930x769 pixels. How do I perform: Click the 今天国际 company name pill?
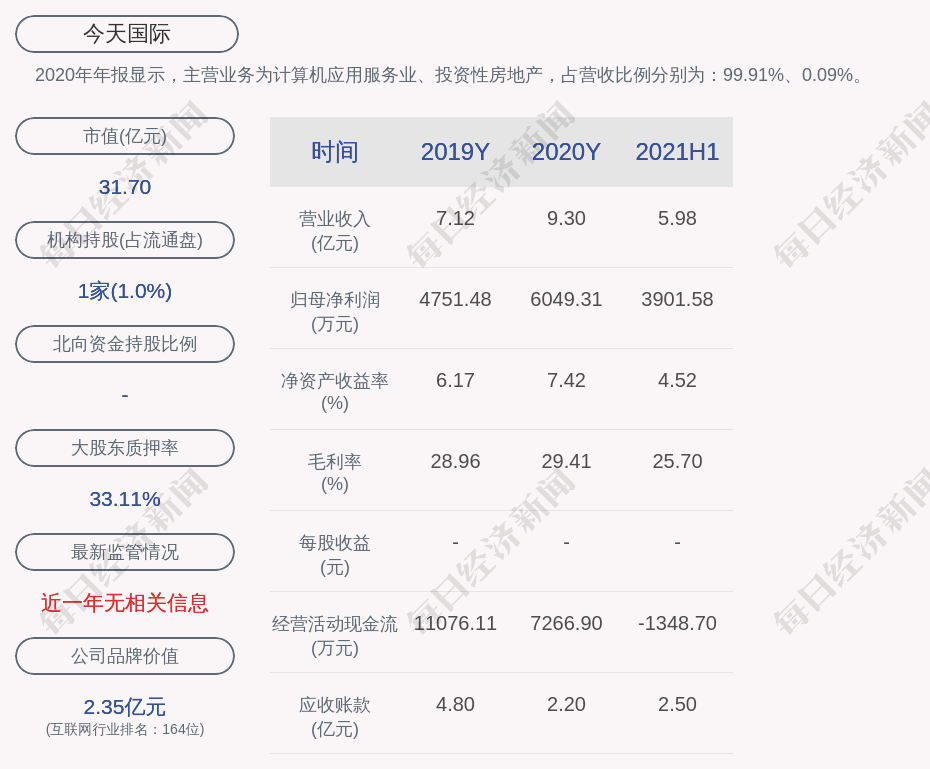tap(127, 34)
